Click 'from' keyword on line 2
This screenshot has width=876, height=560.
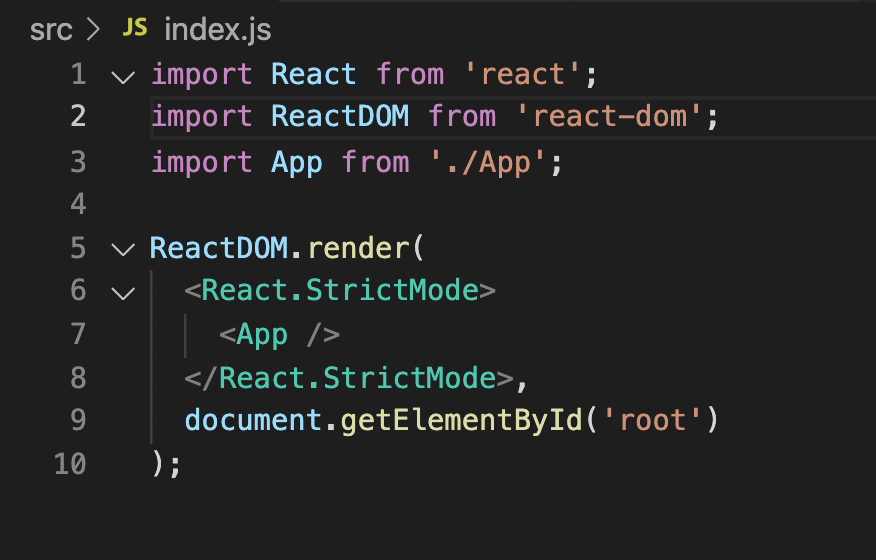tap(462, 117)
